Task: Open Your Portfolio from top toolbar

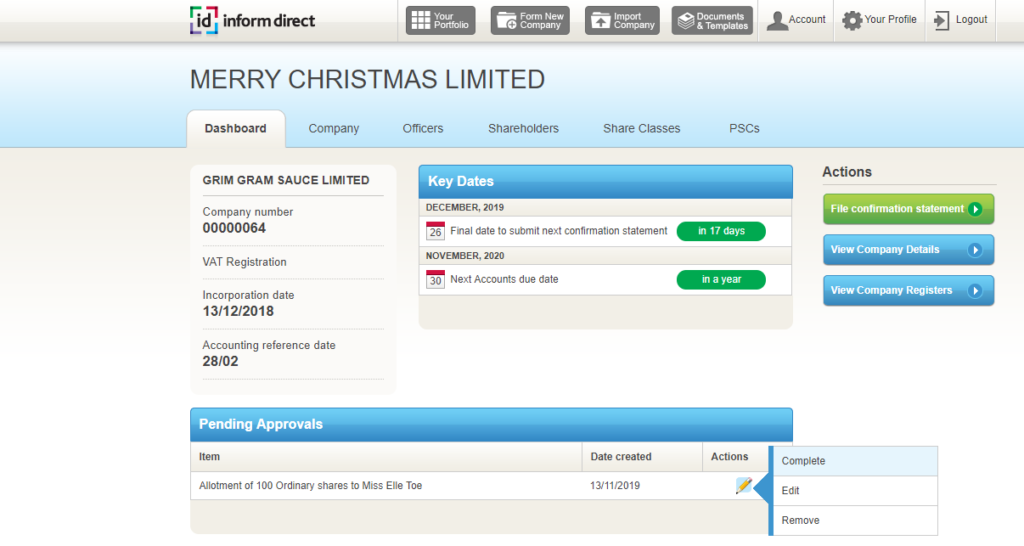Action: (439, 21)
